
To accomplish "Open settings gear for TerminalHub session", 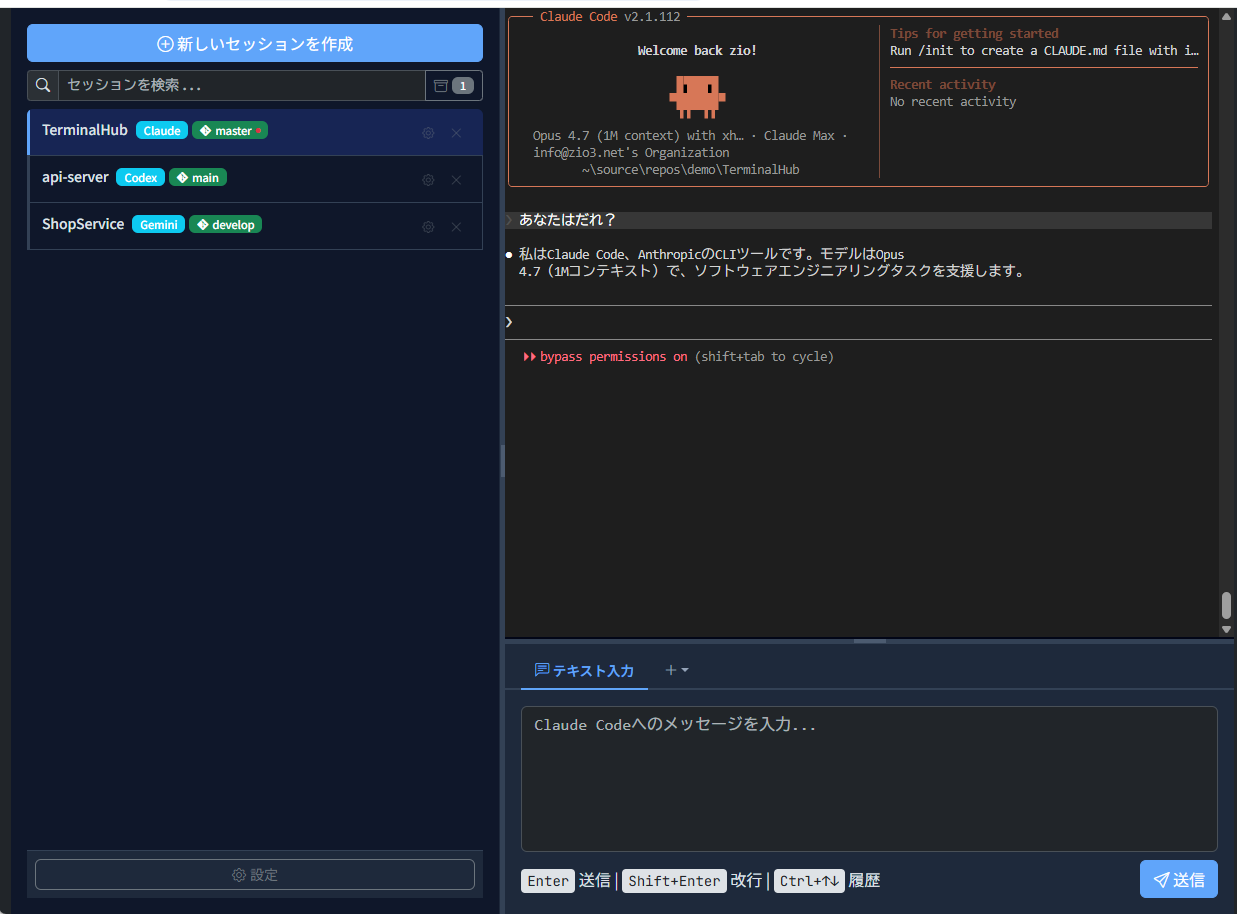I will click(x=428, y=133).
